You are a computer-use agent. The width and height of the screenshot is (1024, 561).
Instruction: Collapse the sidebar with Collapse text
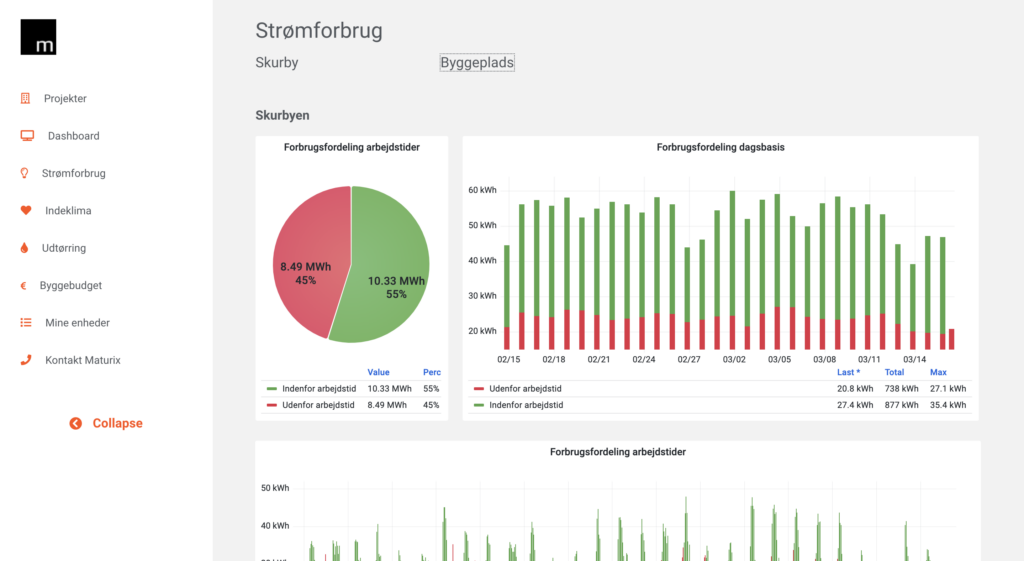[118, 423]
